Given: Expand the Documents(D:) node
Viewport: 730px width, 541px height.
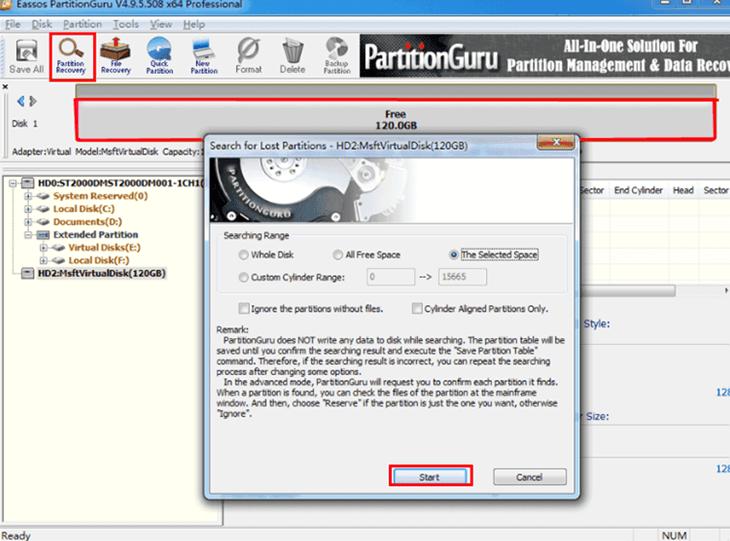Looking at the screenshot, I should click(28, 222).
